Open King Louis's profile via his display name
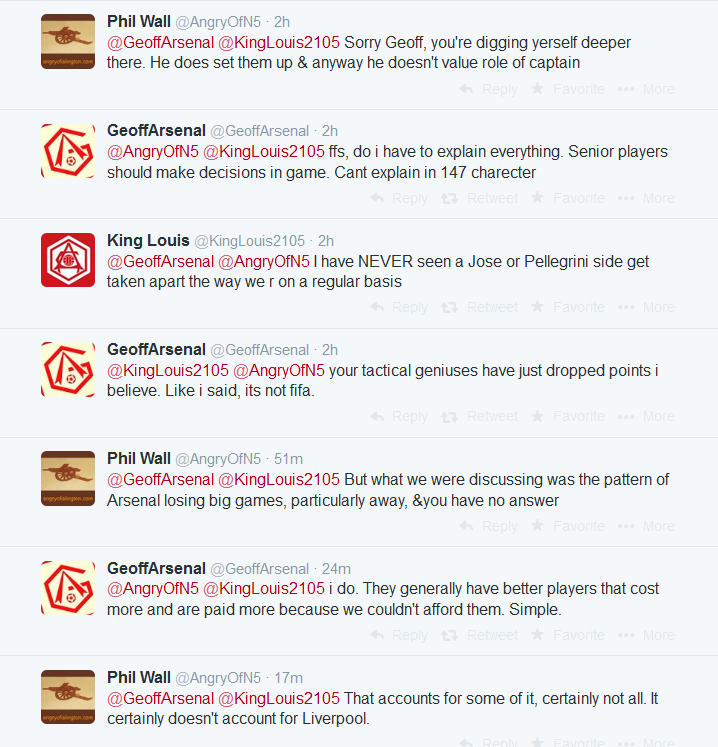Image resolution: width=718 pixels, height=747 pixels. (x=148, y=241)
